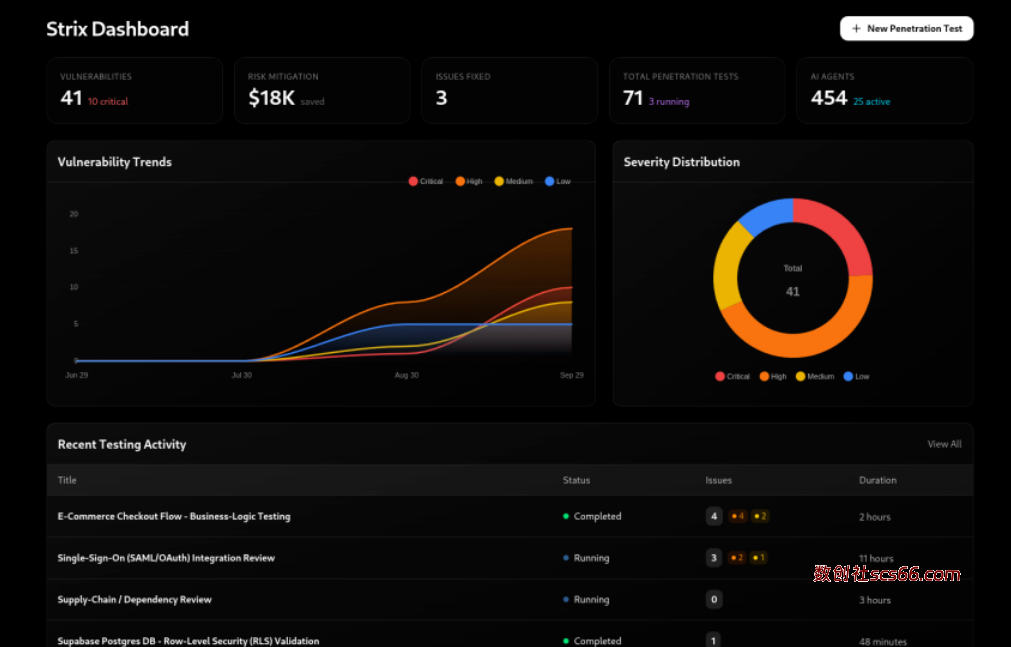The image size is (1011, 647).
Task: Click the total issues badge 3 in Single-Sign-On row
Action: pyautogui.click(x=714, y=558)
